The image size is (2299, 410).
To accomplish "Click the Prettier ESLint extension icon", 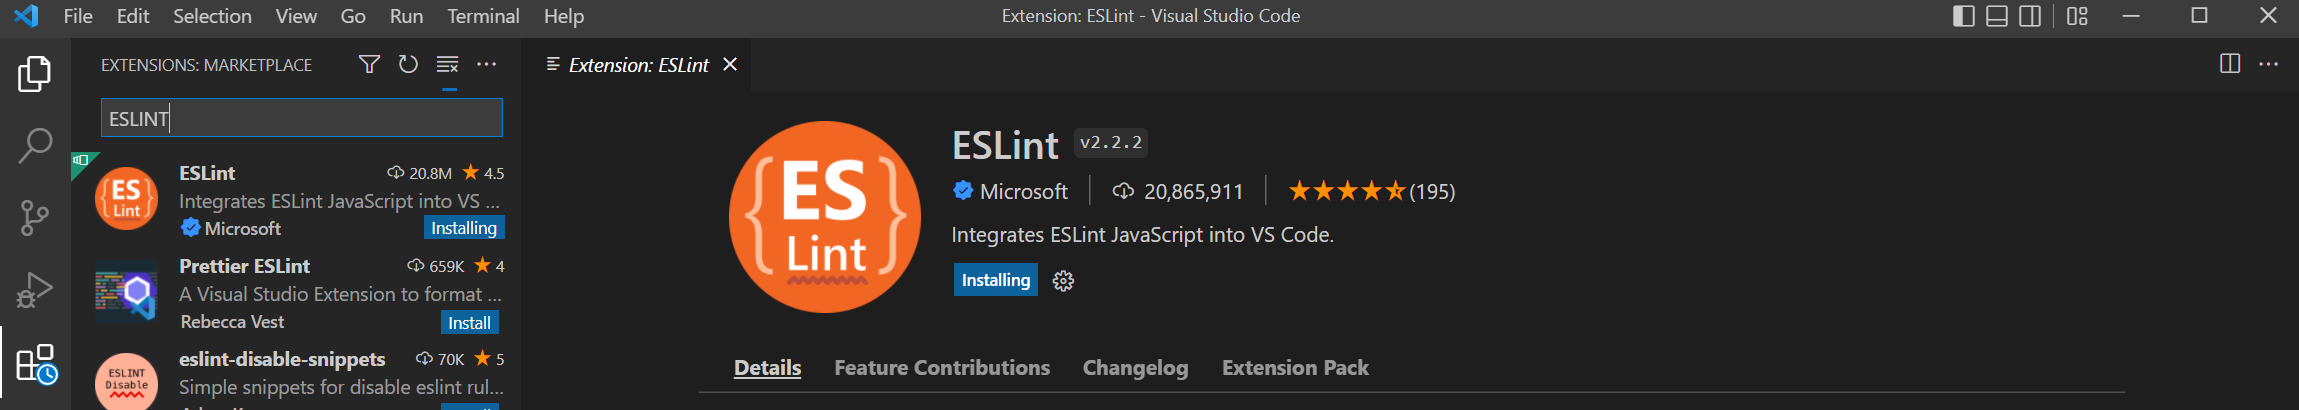I will [127, 292].
